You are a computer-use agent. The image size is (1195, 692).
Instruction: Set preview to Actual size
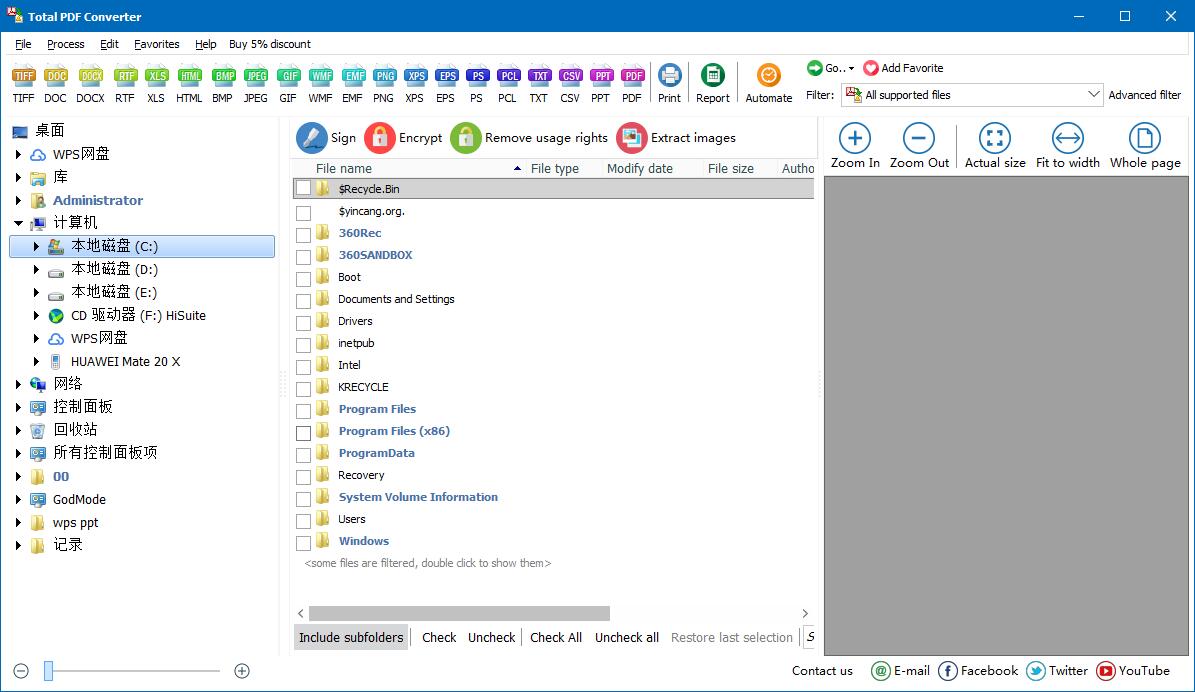[995, 146]
